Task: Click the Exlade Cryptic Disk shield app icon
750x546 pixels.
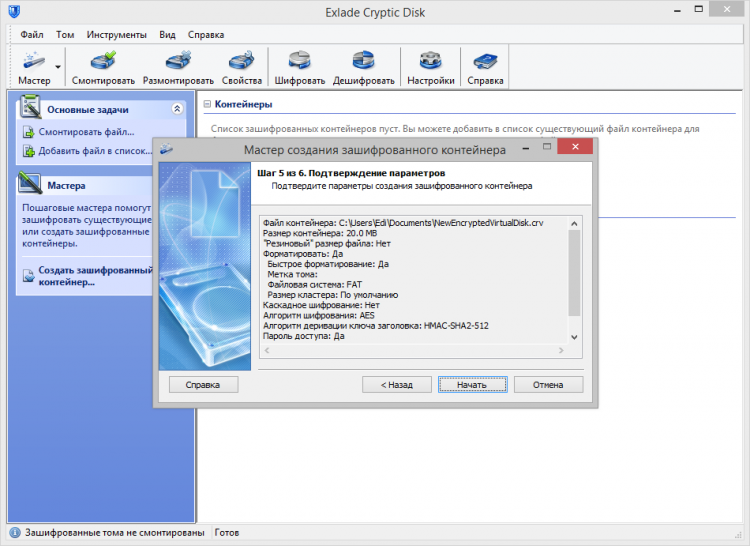Action: [x=14, y=11]
